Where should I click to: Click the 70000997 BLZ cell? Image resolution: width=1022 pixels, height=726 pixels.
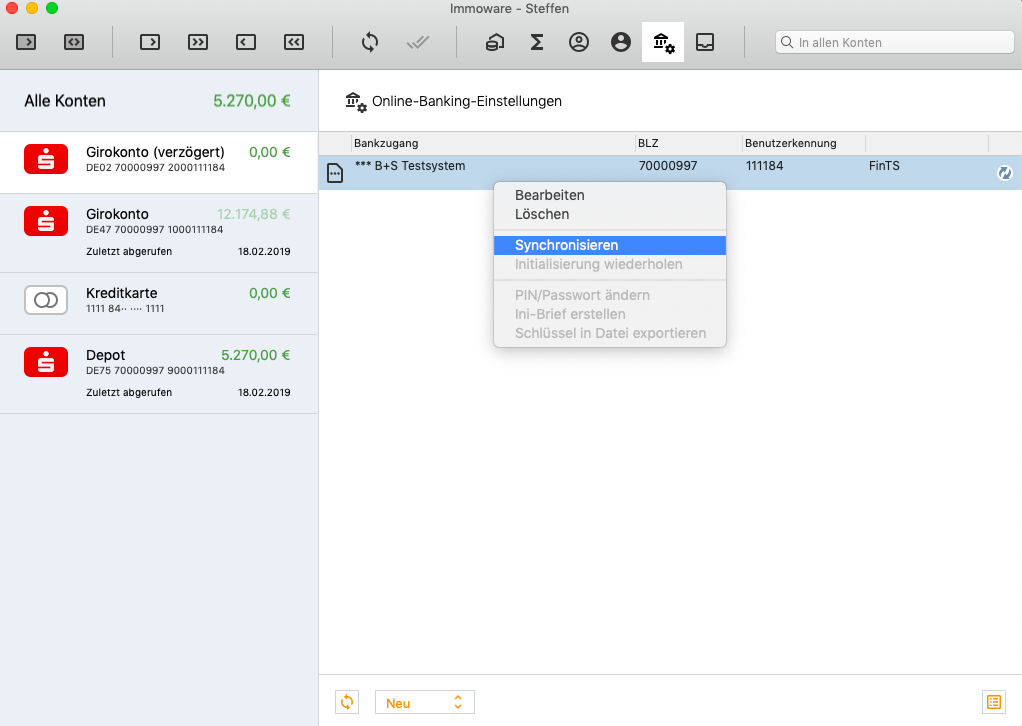click(668, 166)
